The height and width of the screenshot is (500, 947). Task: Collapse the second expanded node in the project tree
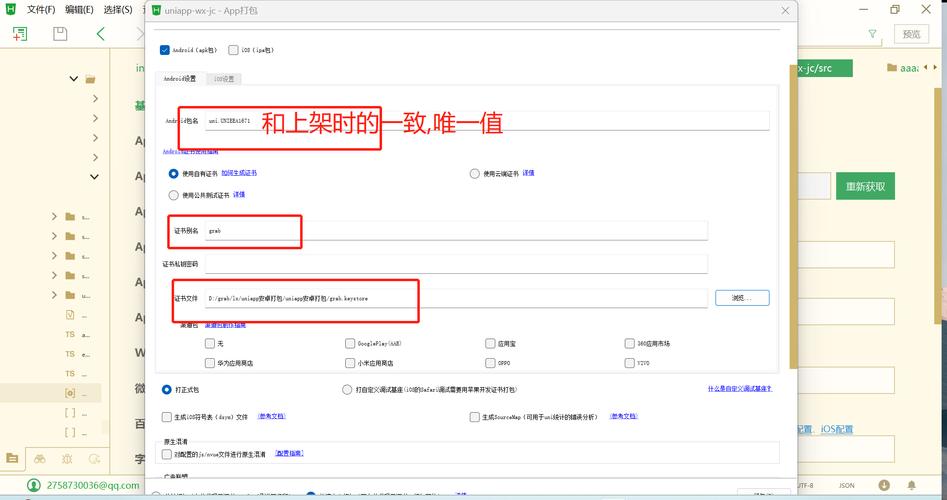point(95,177)
